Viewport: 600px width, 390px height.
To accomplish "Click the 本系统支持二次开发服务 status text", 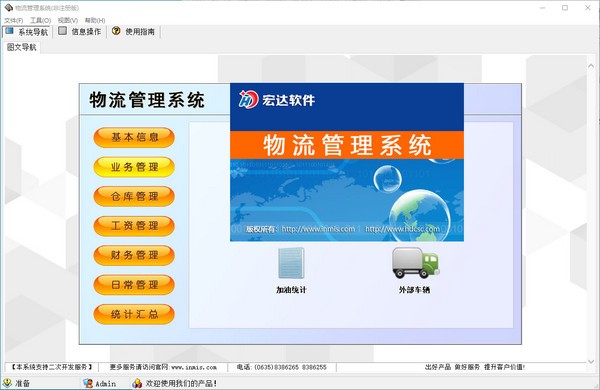I will click(x=52, y=367).
